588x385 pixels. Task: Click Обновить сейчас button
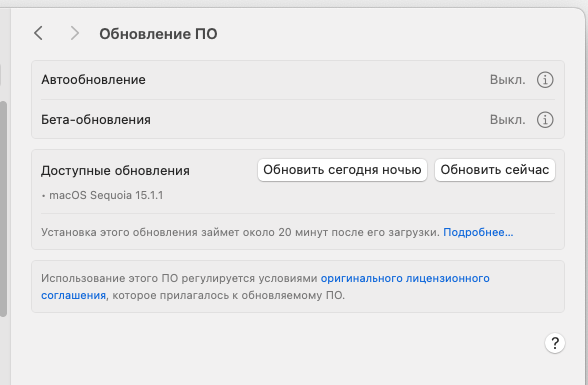(495, 170)
